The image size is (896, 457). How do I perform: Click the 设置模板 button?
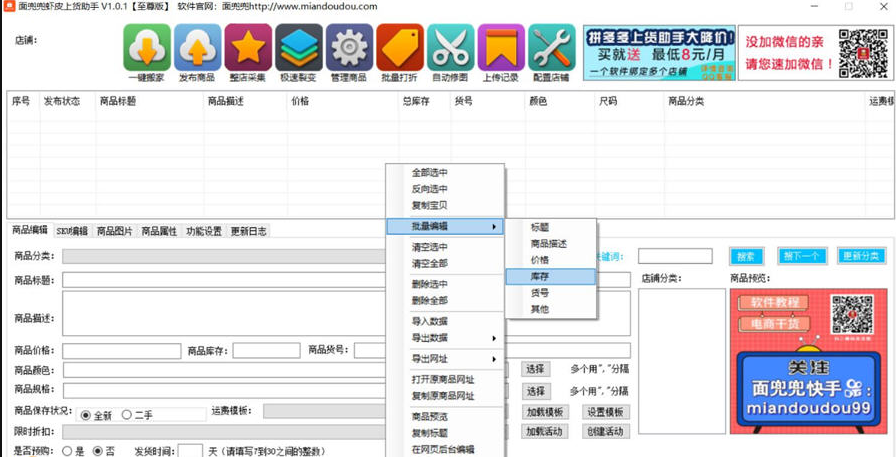pos(606,412)
